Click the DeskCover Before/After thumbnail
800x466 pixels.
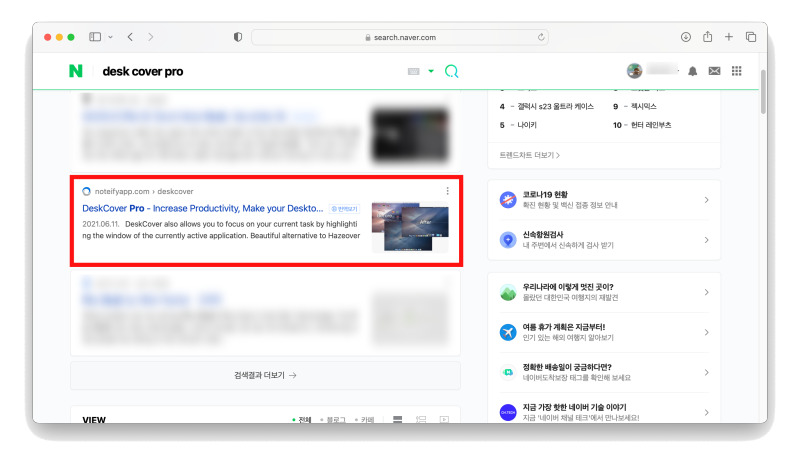click(410, 227)
